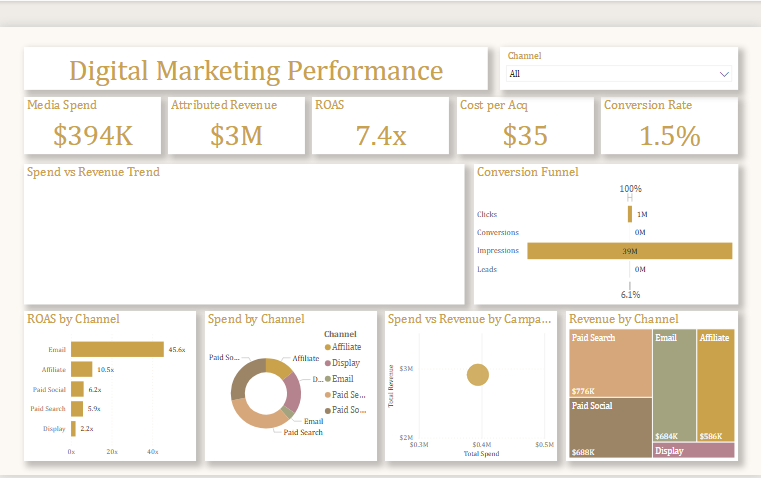Click the ROAS 7.4x value
Image resolution: width=761 pixels, height=478 pixels.
(381, 136)
